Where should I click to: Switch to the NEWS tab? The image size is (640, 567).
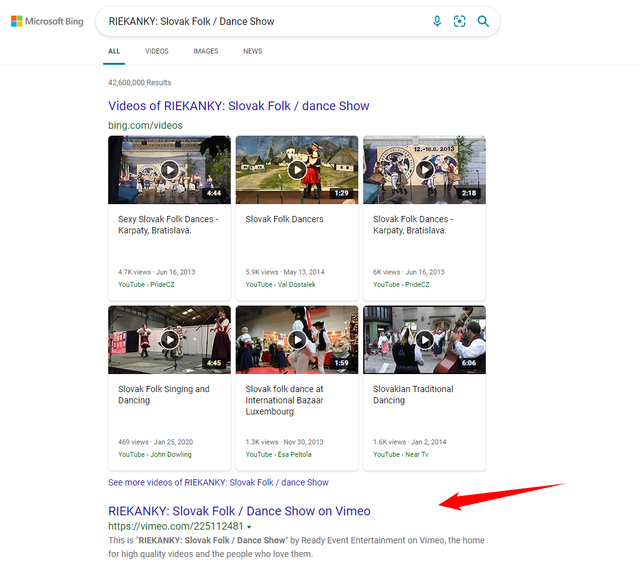[x=253, y=51]
